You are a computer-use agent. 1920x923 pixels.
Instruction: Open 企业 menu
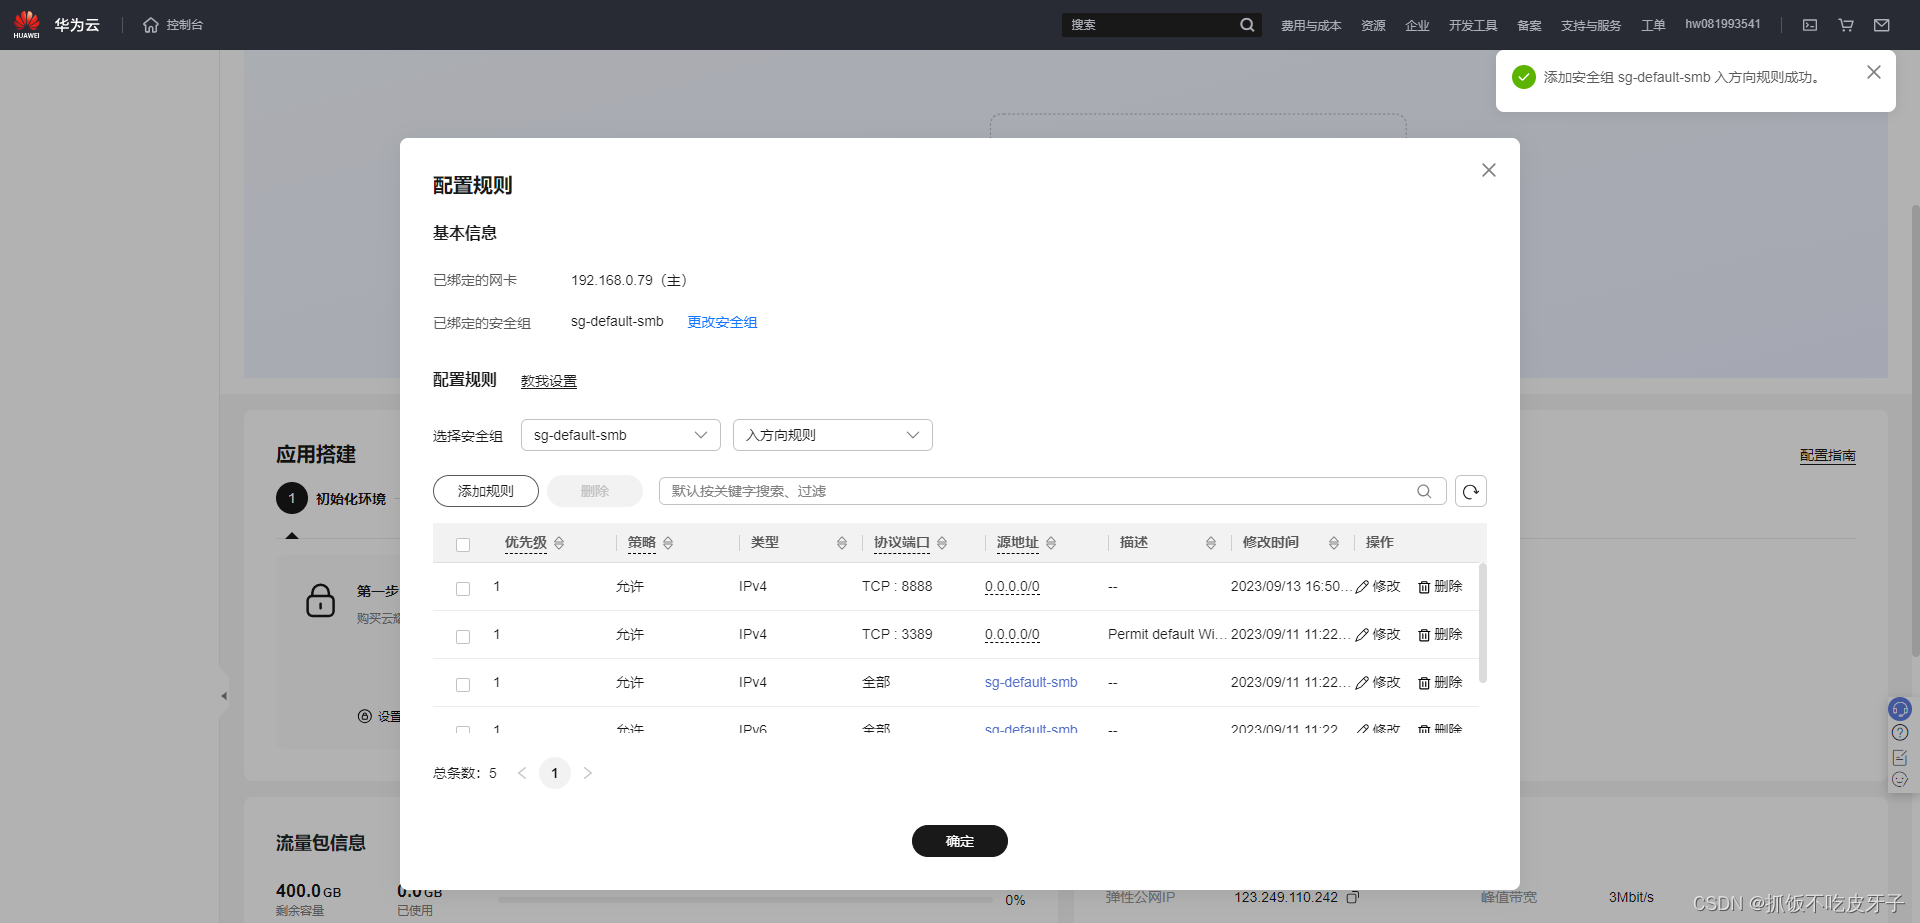point(1417,25)
